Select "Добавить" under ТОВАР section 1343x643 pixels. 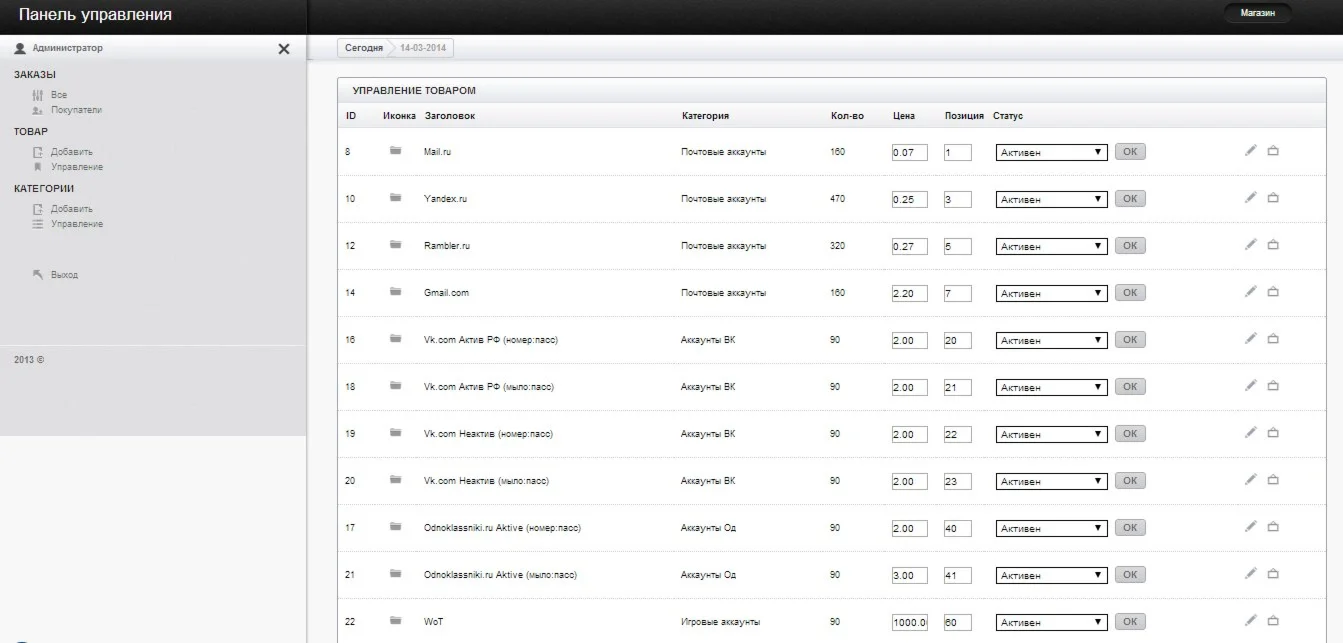pos(71,152)
